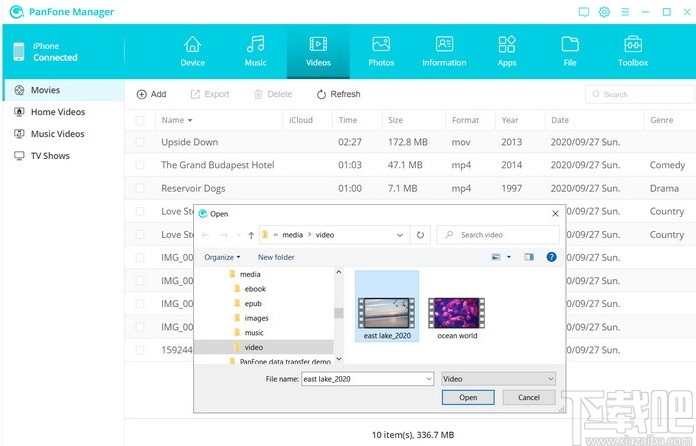Open the Device tab
Screen dimensions: 696x446
pyautogui.click(x=192, y=51)
